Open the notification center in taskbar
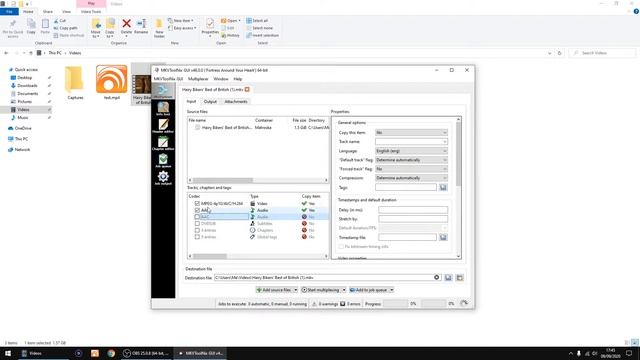This screenshot has height=360, width=640. [629, 353]
